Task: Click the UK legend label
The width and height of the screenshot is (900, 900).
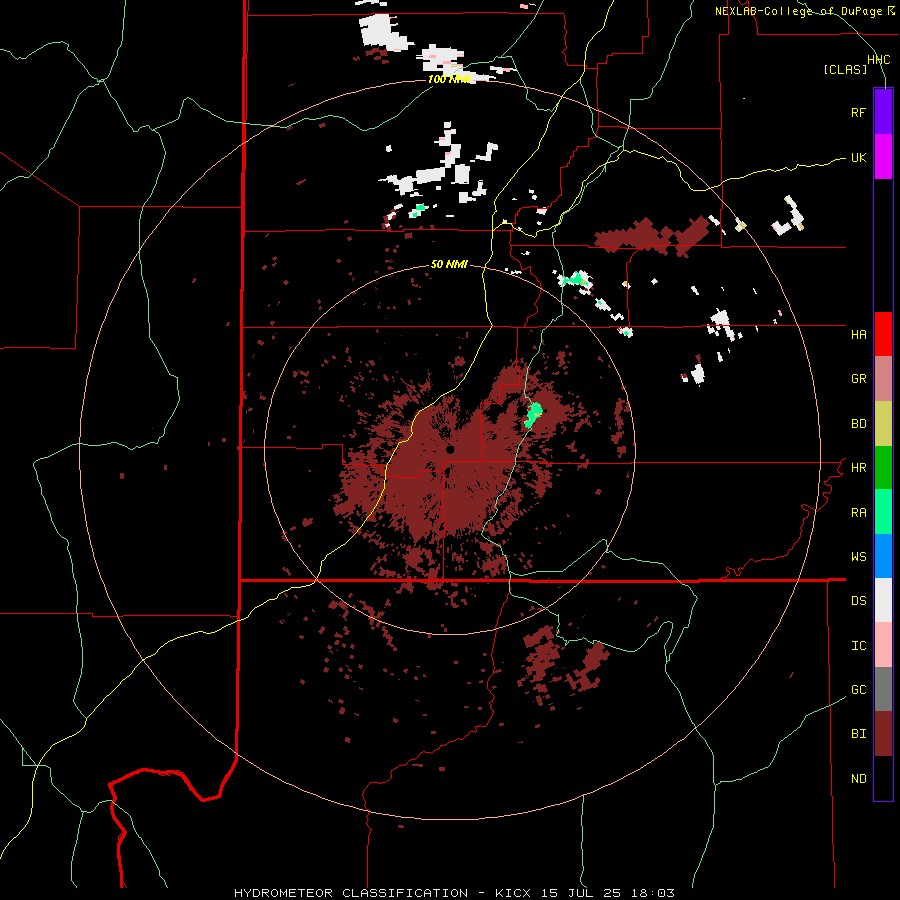Action: tap(858, 157)
